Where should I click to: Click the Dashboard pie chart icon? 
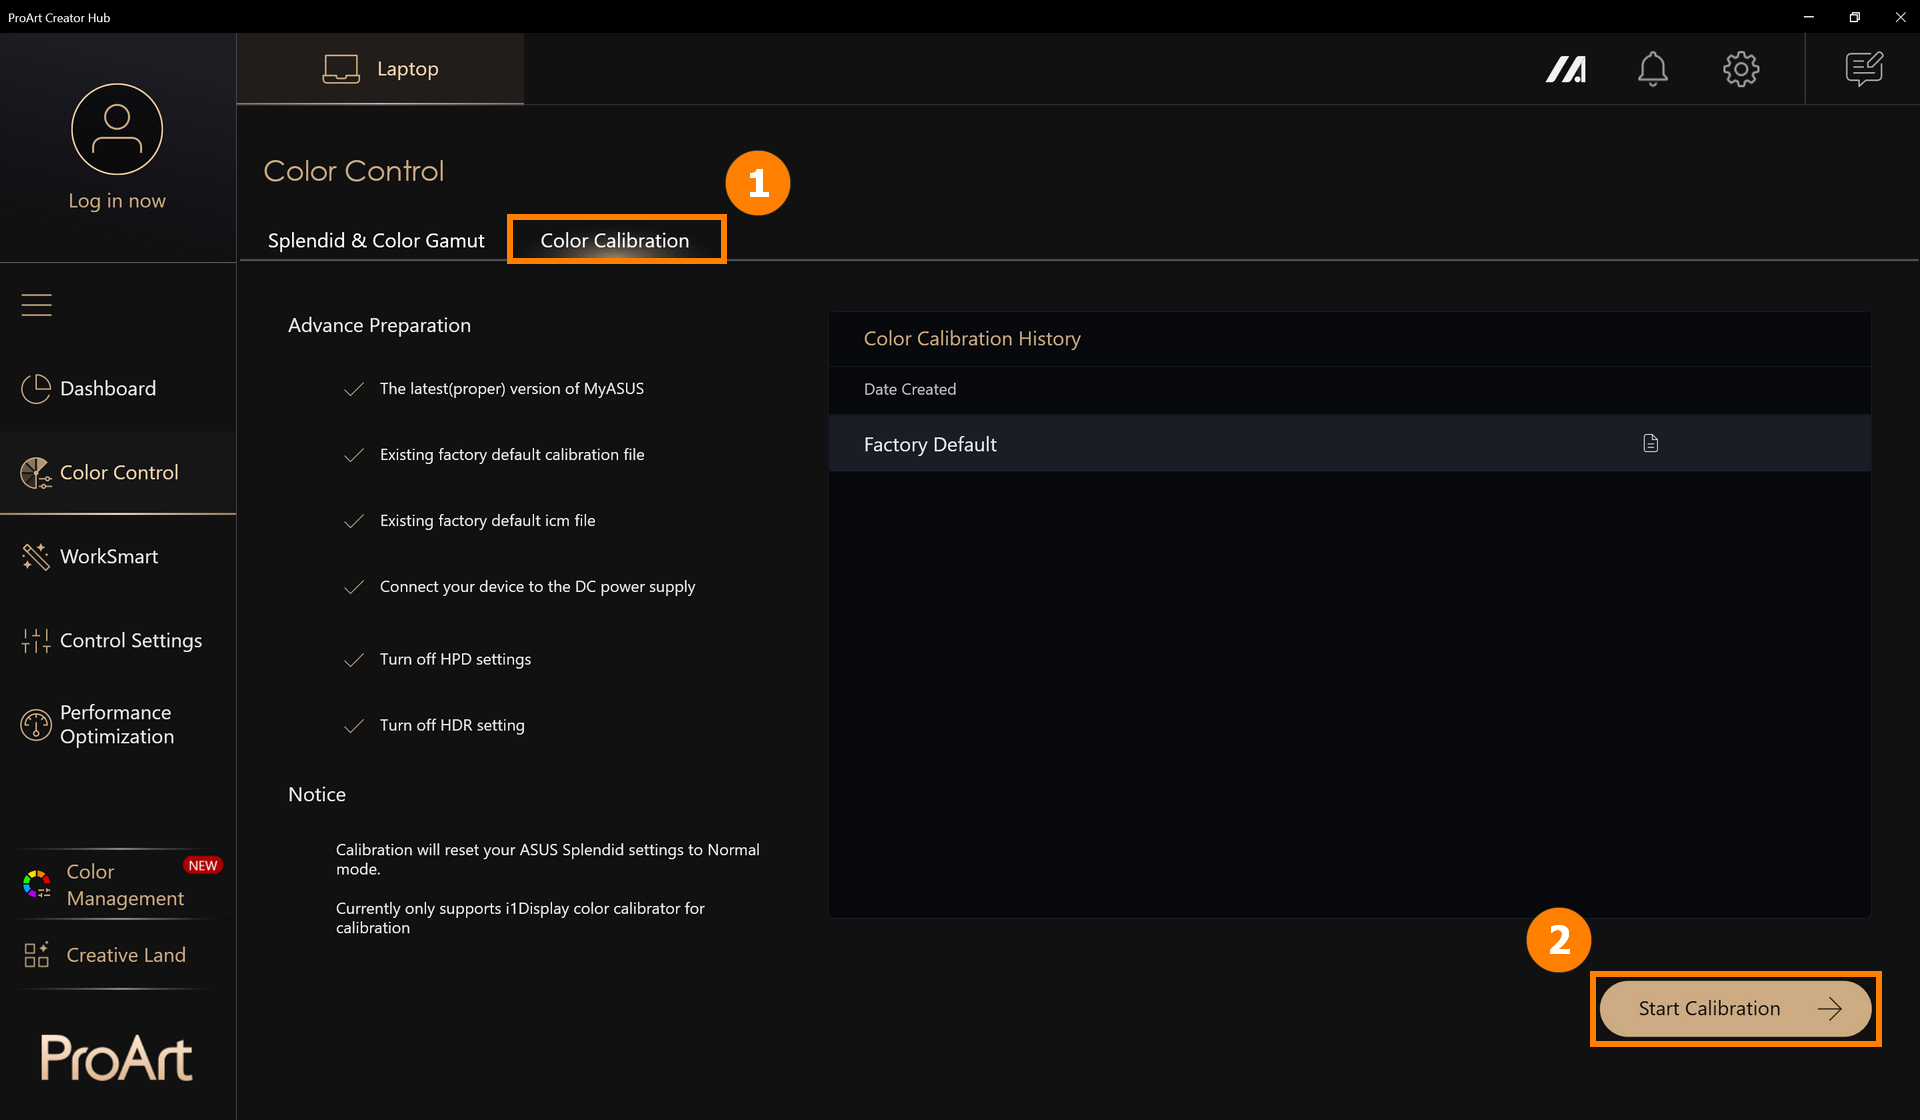click(x=36, y=389)
